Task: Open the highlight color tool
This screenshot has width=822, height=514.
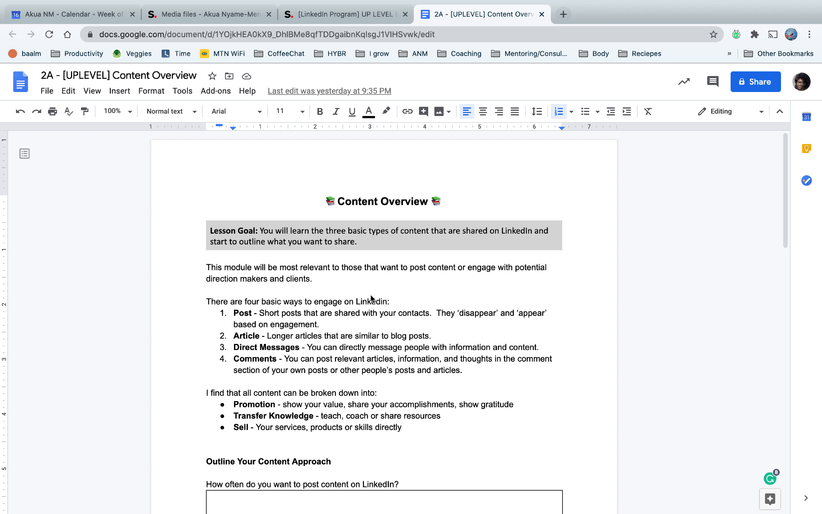Action: (x=386, y=111)
